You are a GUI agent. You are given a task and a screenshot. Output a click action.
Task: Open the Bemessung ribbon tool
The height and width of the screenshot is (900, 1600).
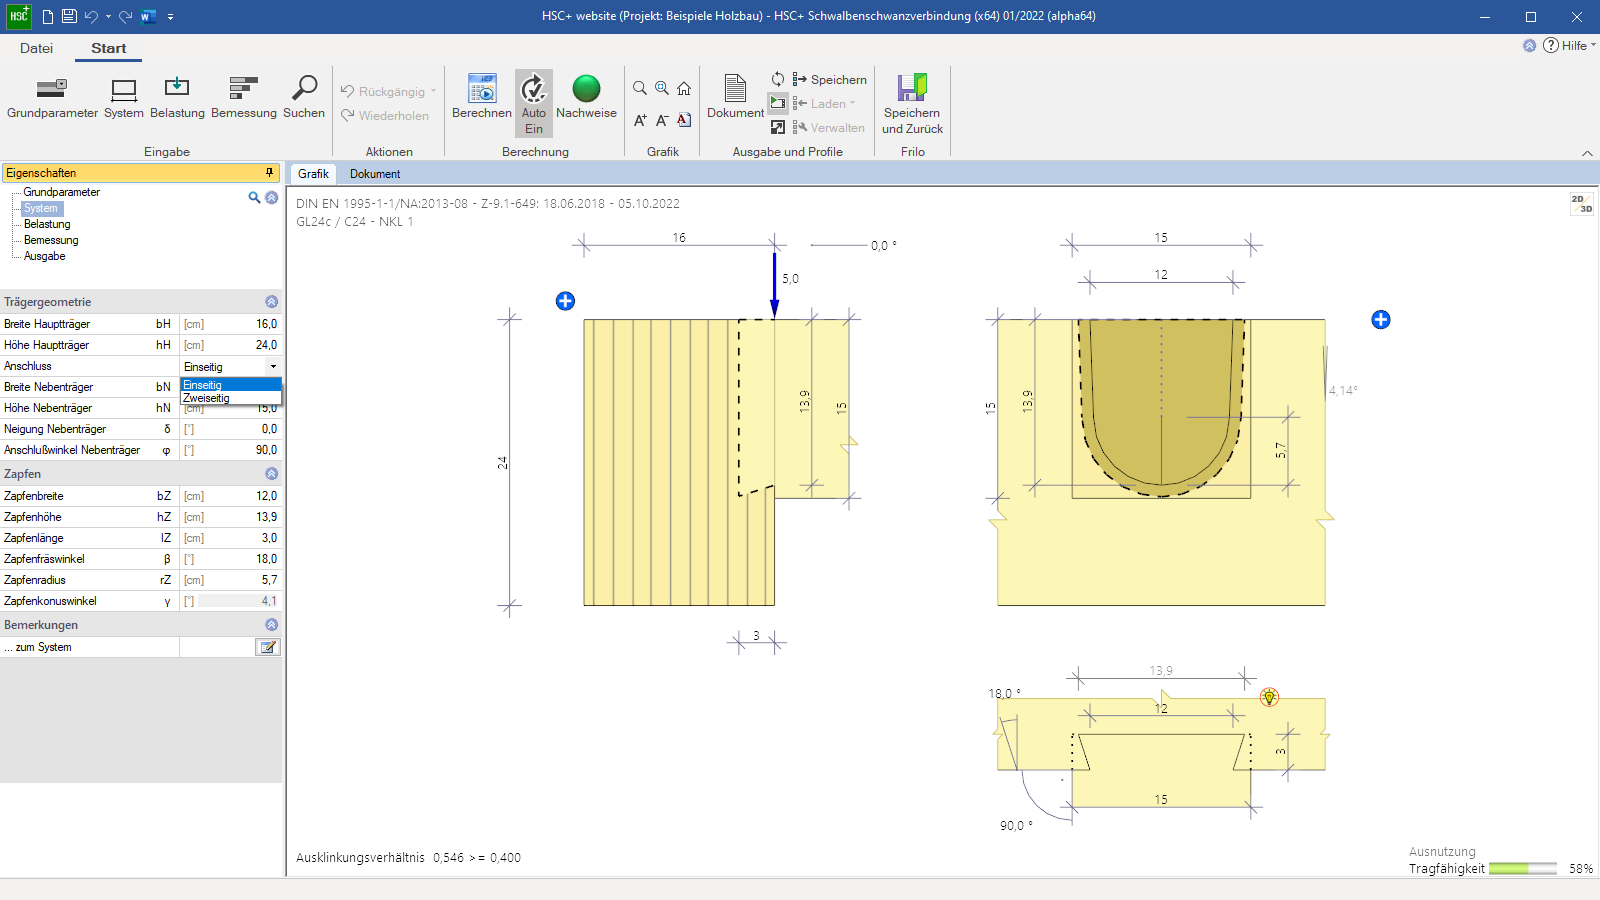[x=244, y=98]
